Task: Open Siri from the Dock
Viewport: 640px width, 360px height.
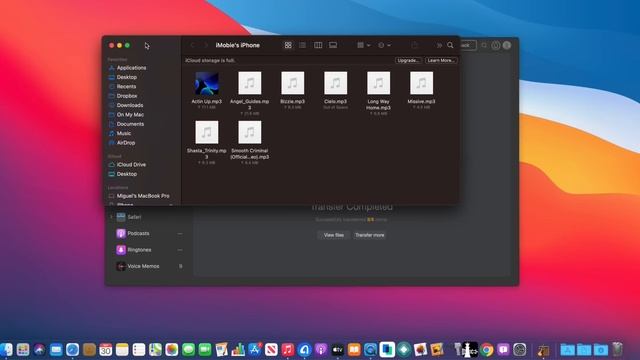Action: (40, 349)
